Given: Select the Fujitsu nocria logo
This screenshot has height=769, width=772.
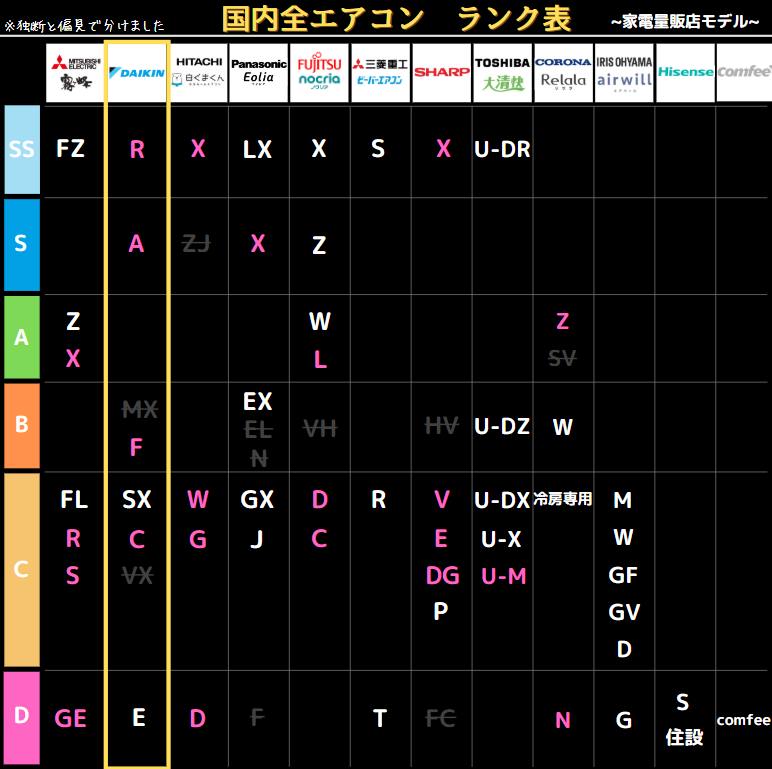Looking at the screenshot, I should 319,73.
